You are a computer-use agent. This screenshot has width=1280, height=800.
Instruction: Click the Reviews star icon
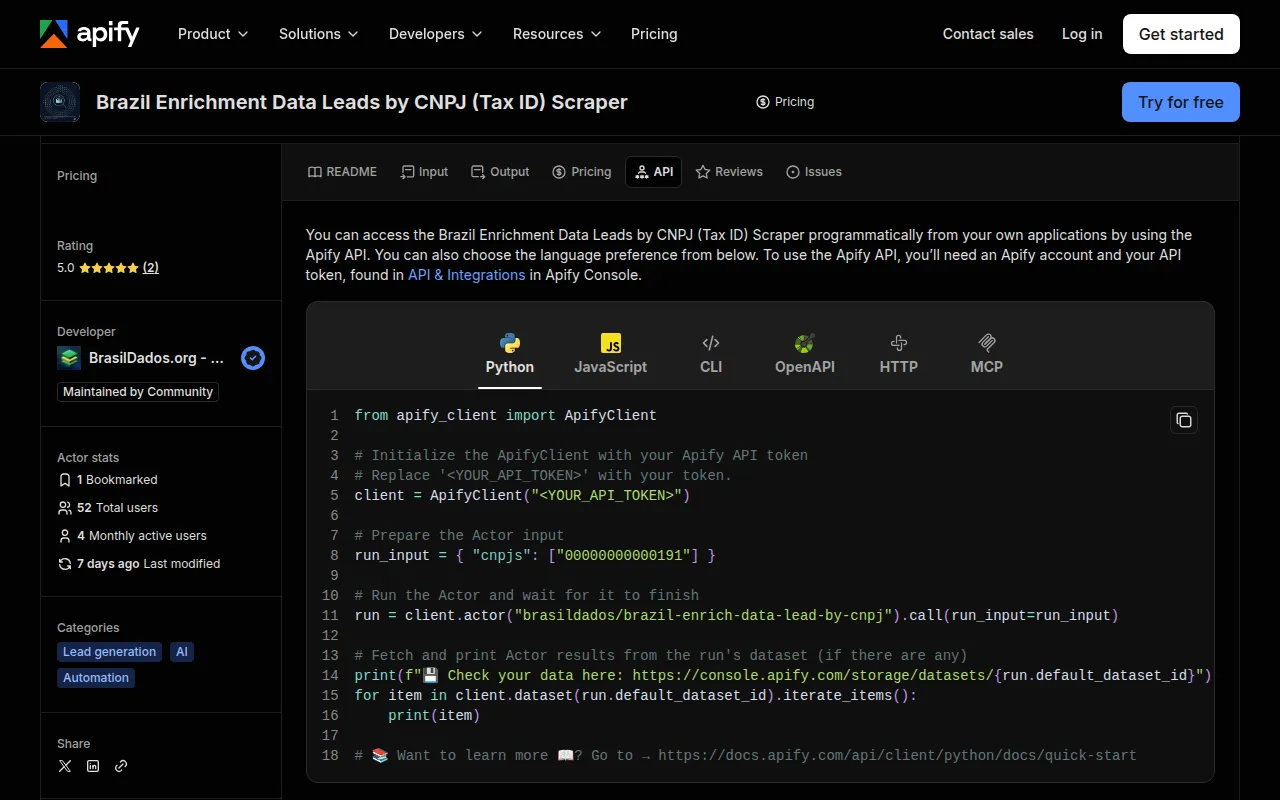tap(703, 172)
